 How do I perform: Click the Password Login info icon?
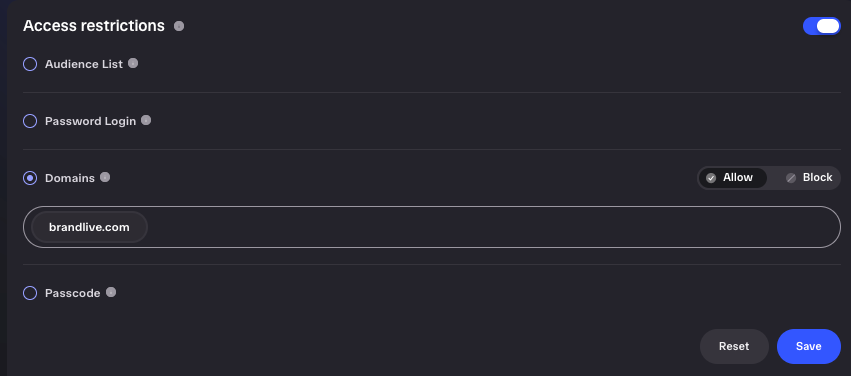click(x=146, y=120)
